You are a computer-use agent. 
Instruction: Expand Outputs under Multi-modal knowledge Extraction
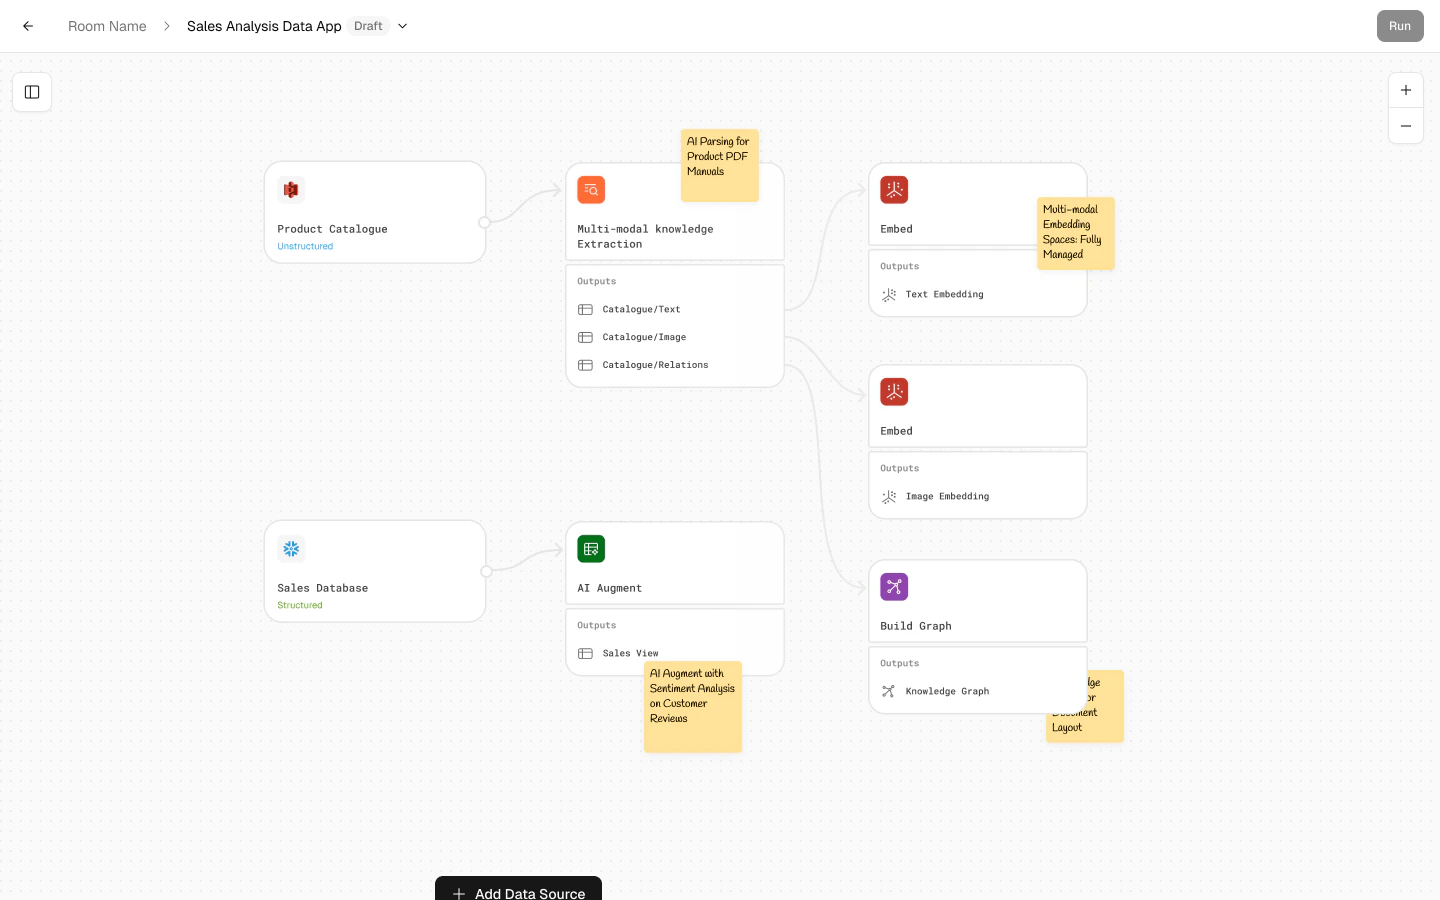pos(597,281)
